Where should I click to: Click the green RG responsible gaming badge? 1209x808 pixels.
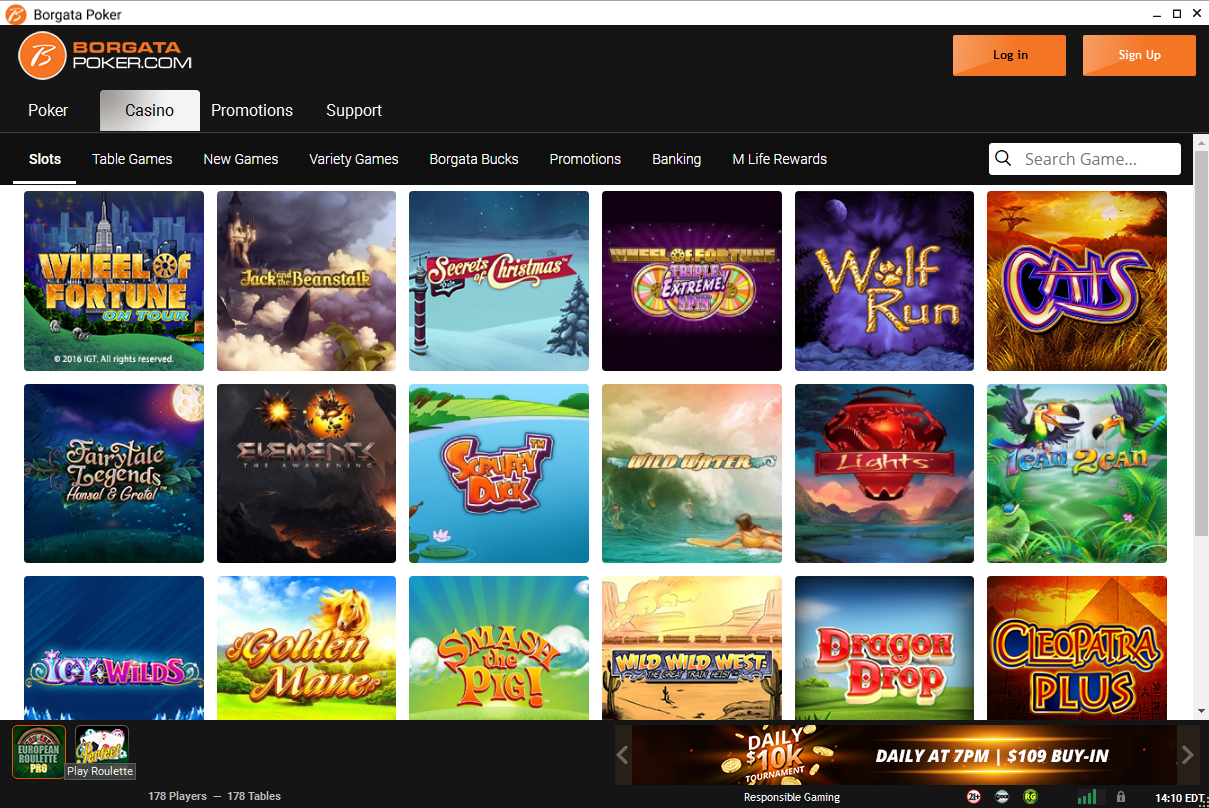1029,797
